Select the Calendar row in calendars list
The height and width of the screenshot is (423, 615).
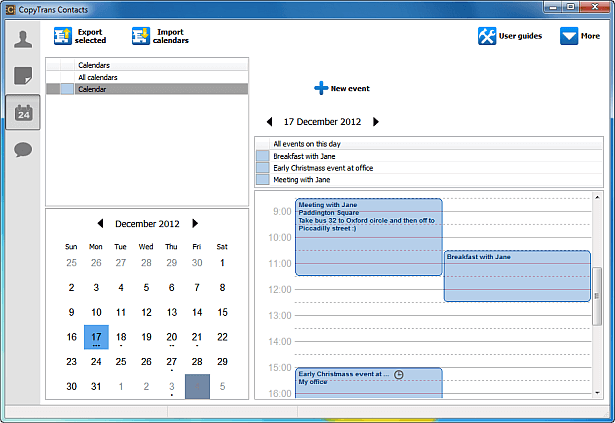pyautogui.click(x=147, y=89)
